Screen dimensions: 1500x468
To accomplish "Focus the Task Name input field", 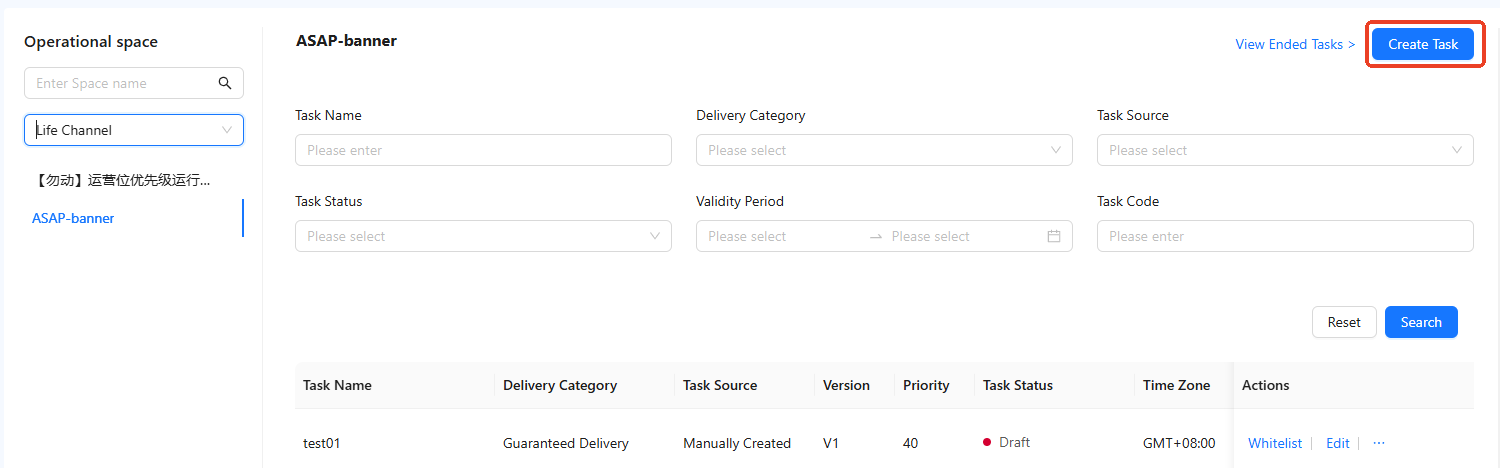I will tap(483, 150).
